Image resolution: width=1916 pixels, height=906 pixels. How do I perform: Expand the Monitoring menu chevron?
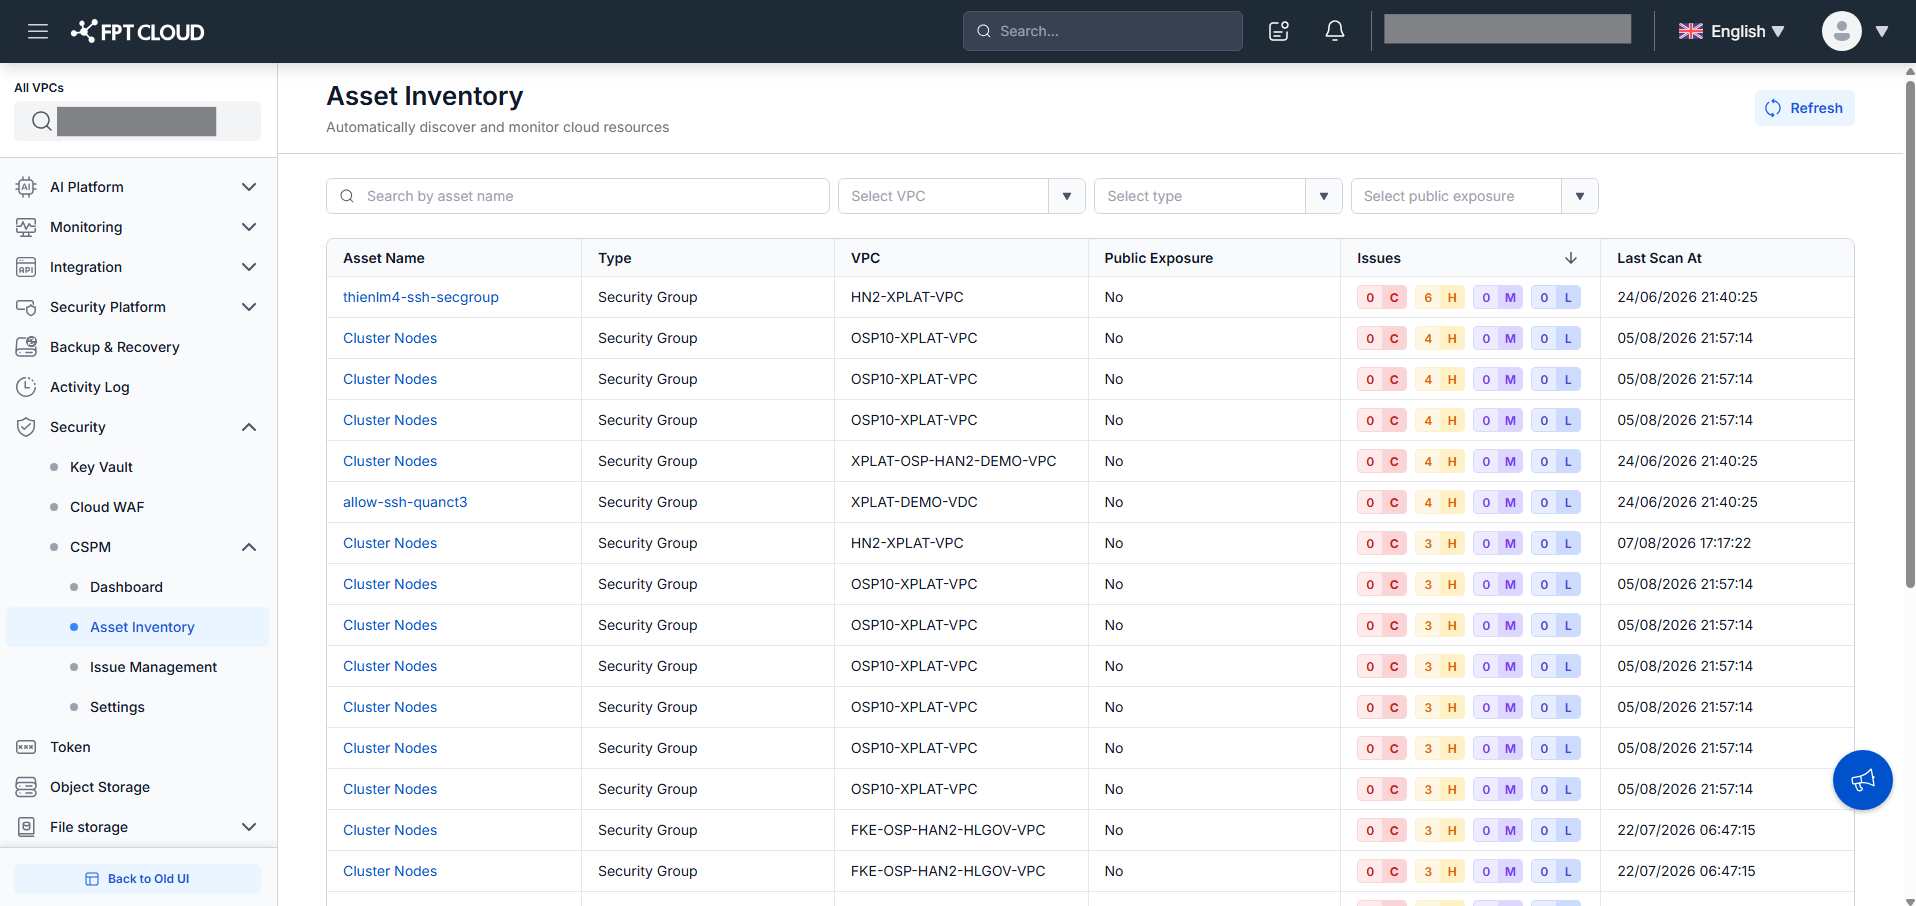249,227
